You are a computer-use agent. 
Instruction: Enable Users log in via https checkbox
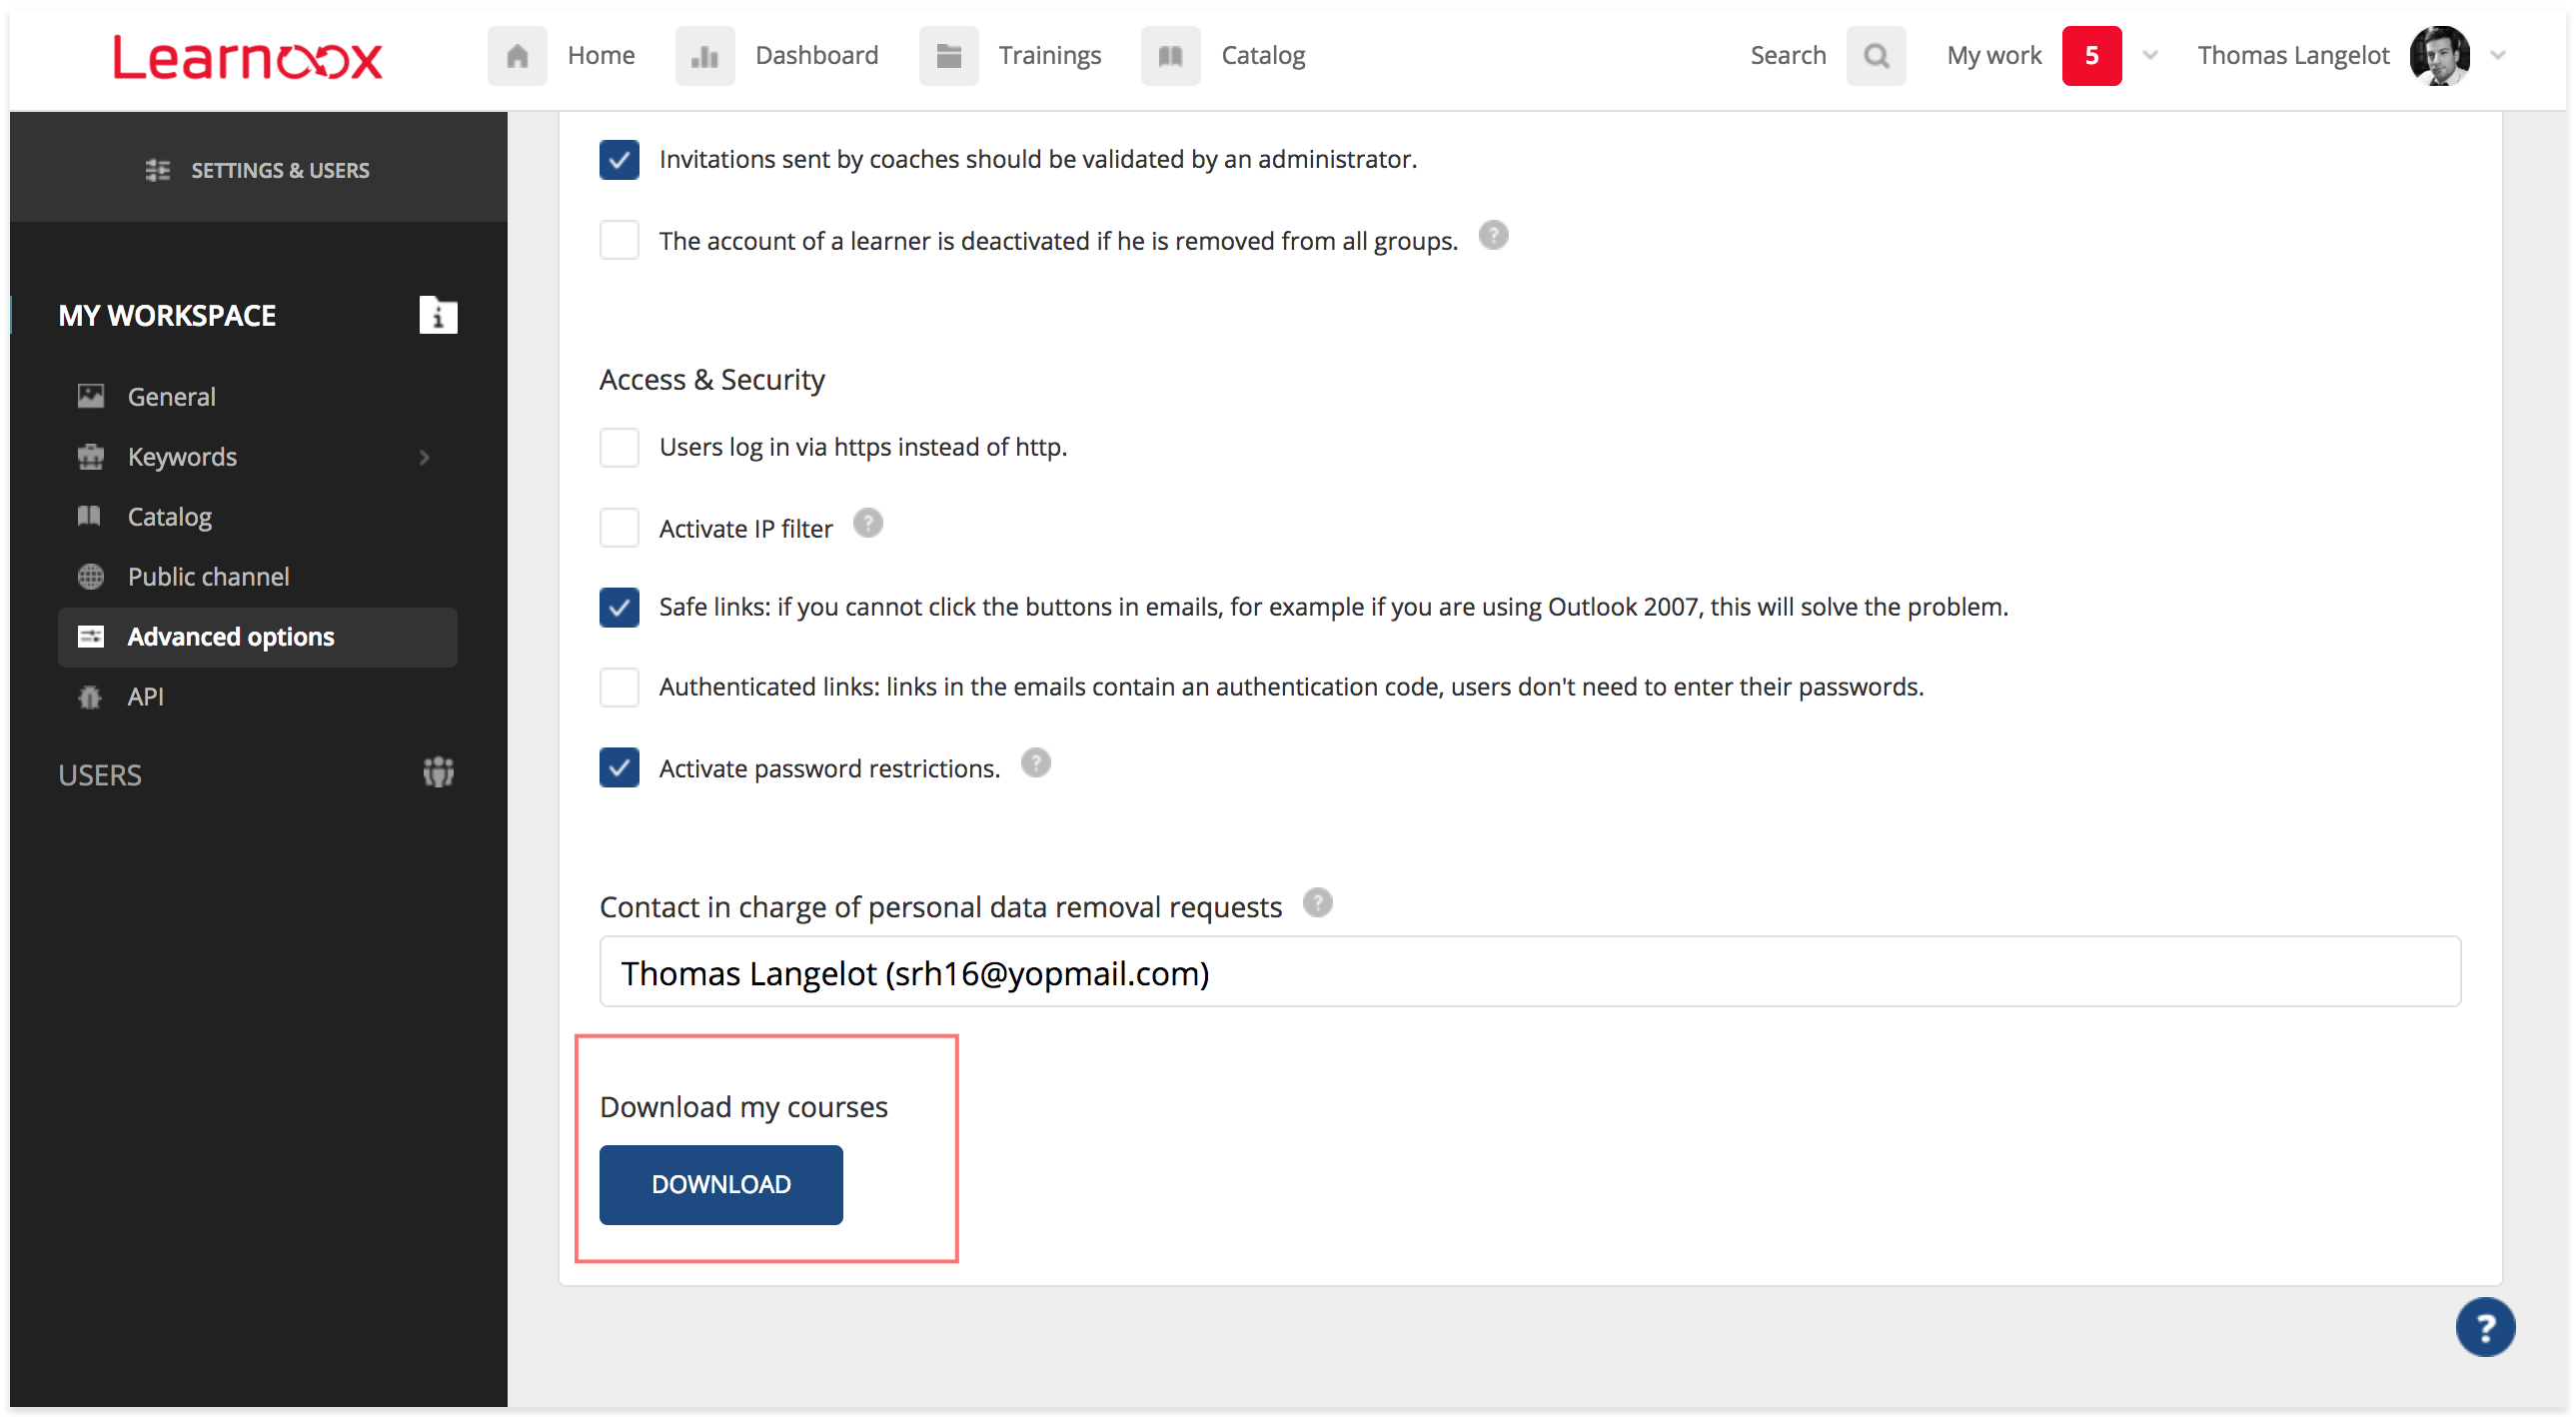point(619,447)
